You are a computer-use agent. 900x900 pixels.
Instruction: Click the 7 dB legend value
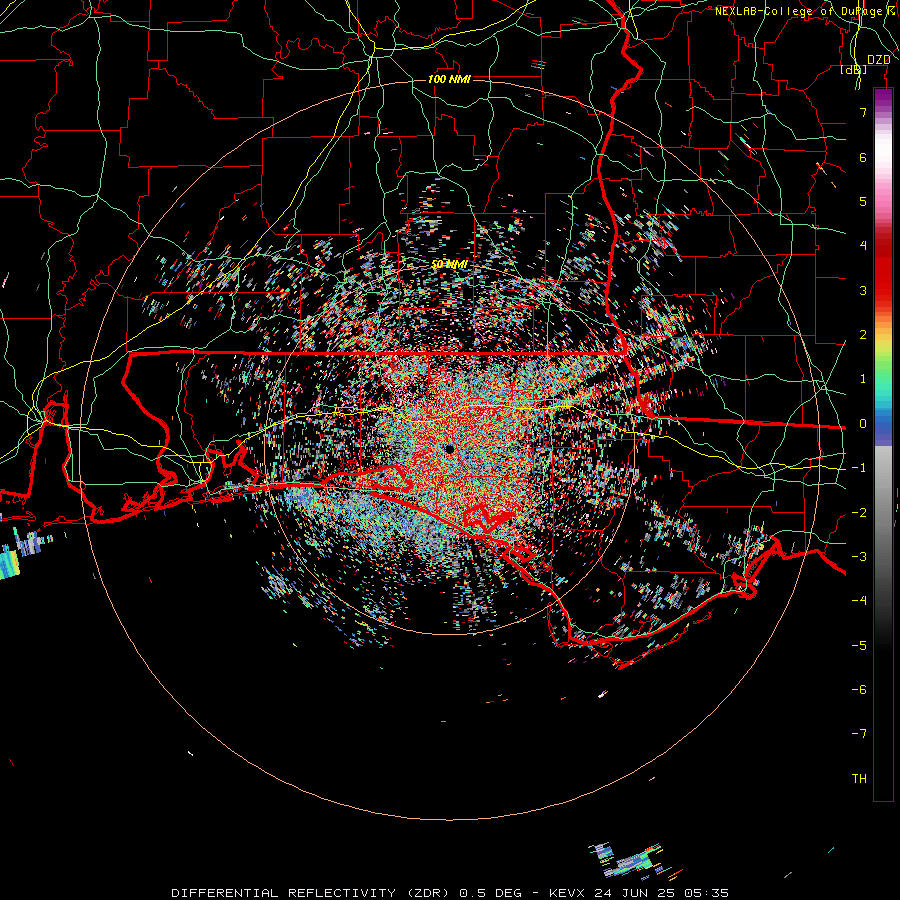tap(863, 112)
